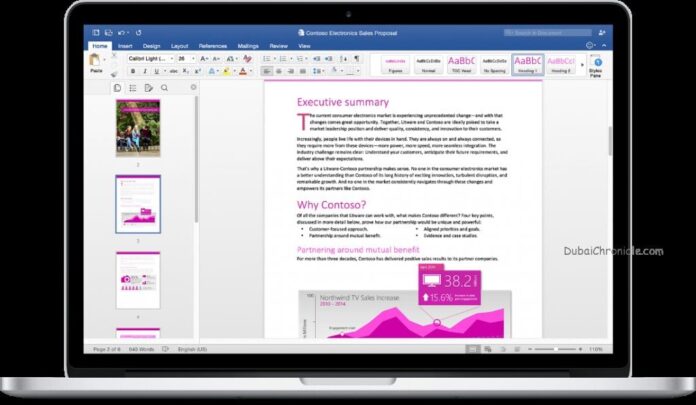Screen dimensions: 696x405
Task: Click the Save icon in title bar
Action: click(x=108, y=33)
